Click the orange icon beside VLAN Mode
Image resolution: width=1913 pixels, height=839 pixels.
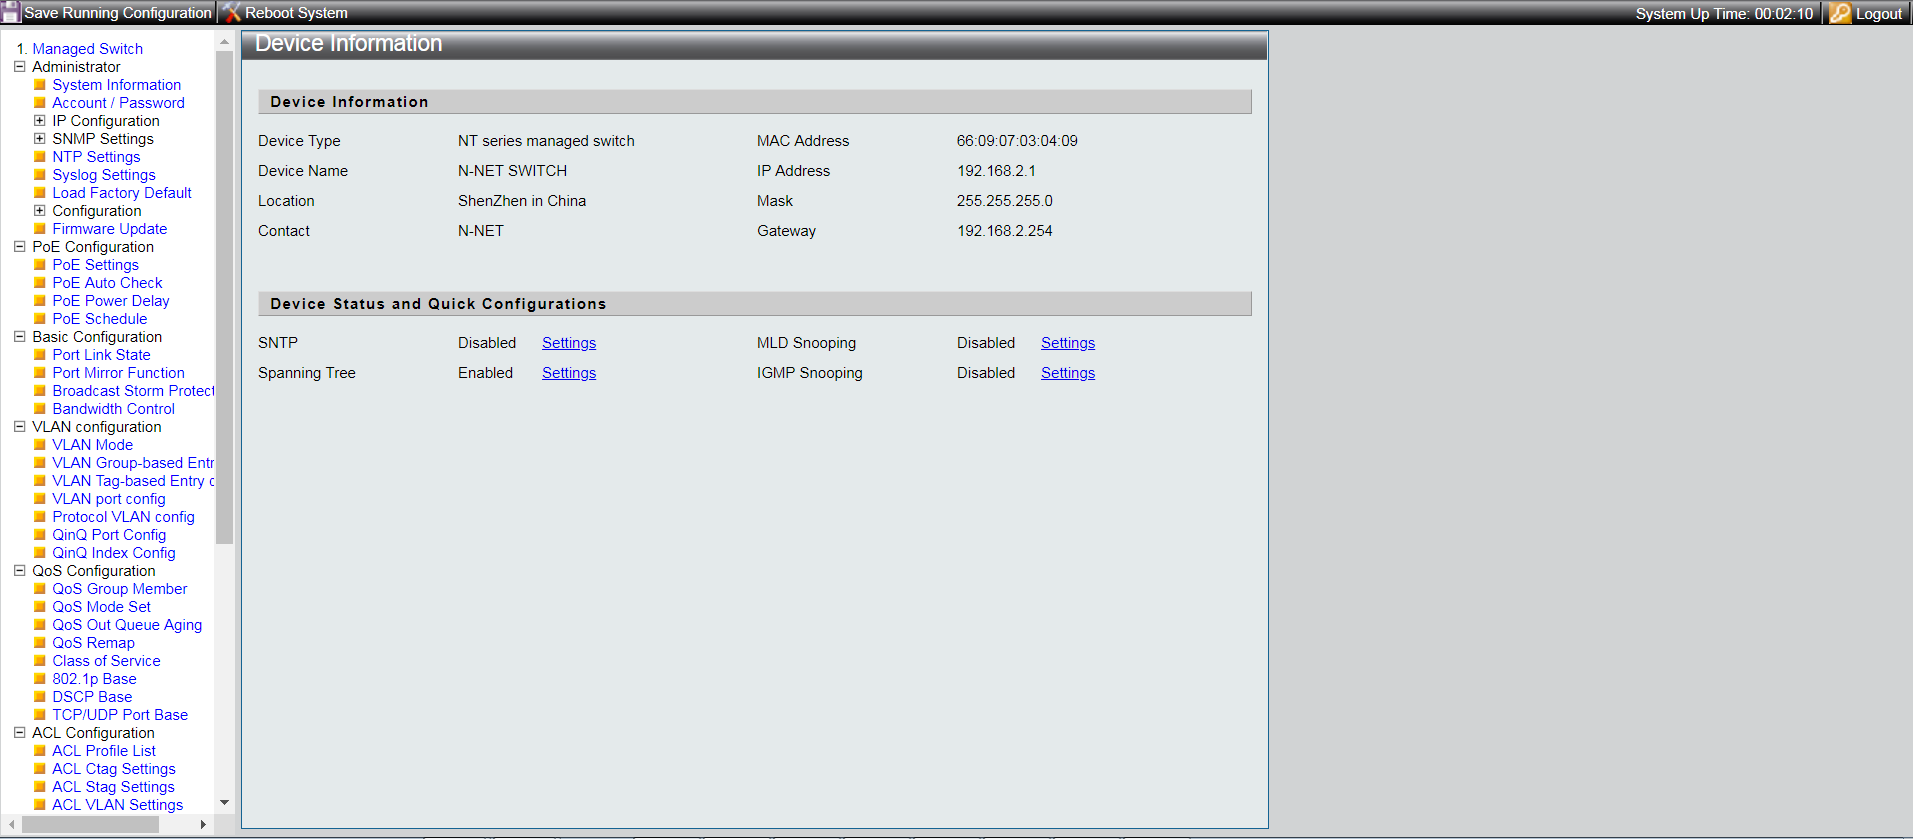tap(40, 445)
